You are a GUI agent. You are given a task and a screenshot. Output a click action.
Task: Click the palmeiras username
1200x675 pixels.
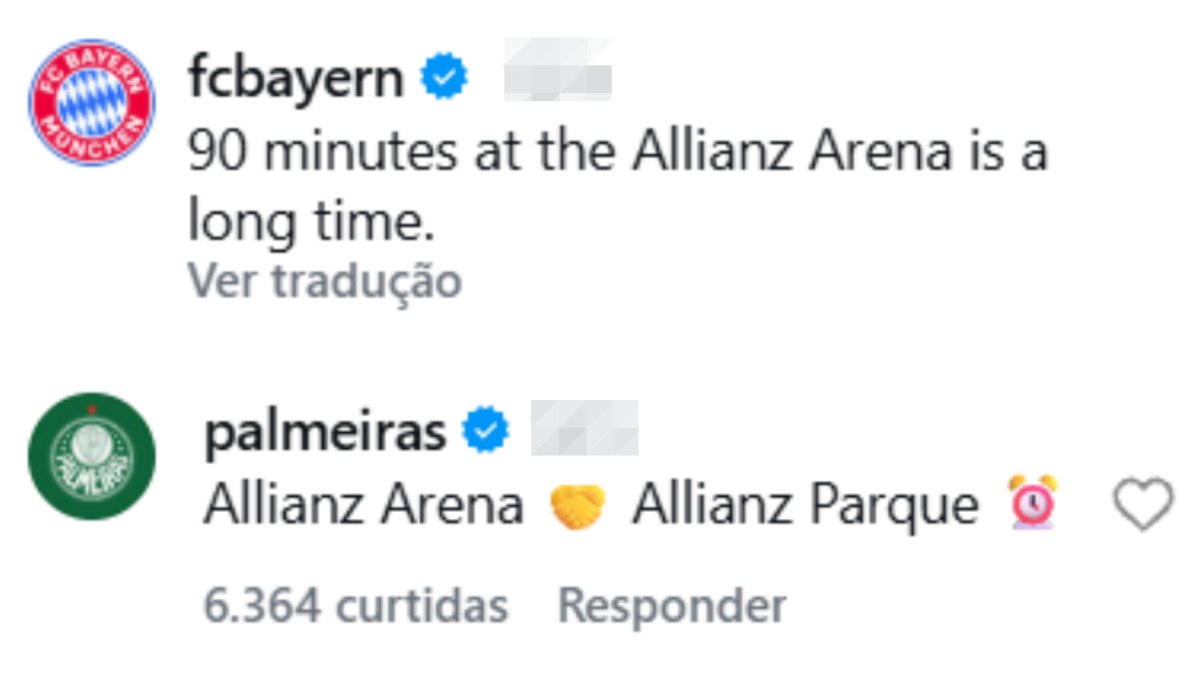click(x=325, y=432)
